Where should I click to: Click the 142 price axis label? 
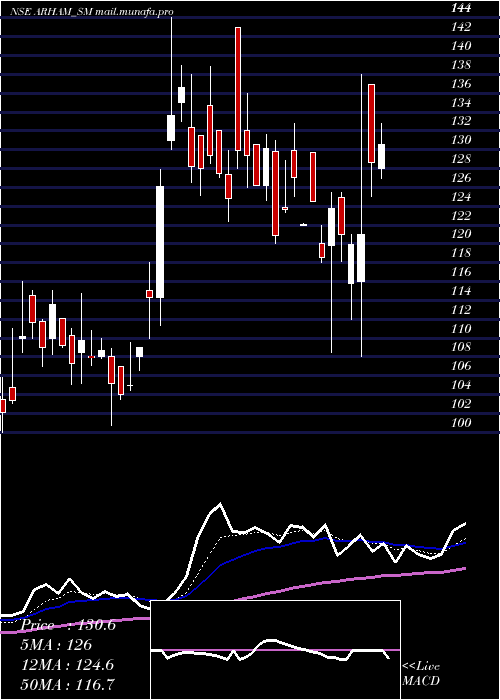click(x=461, y=27)
